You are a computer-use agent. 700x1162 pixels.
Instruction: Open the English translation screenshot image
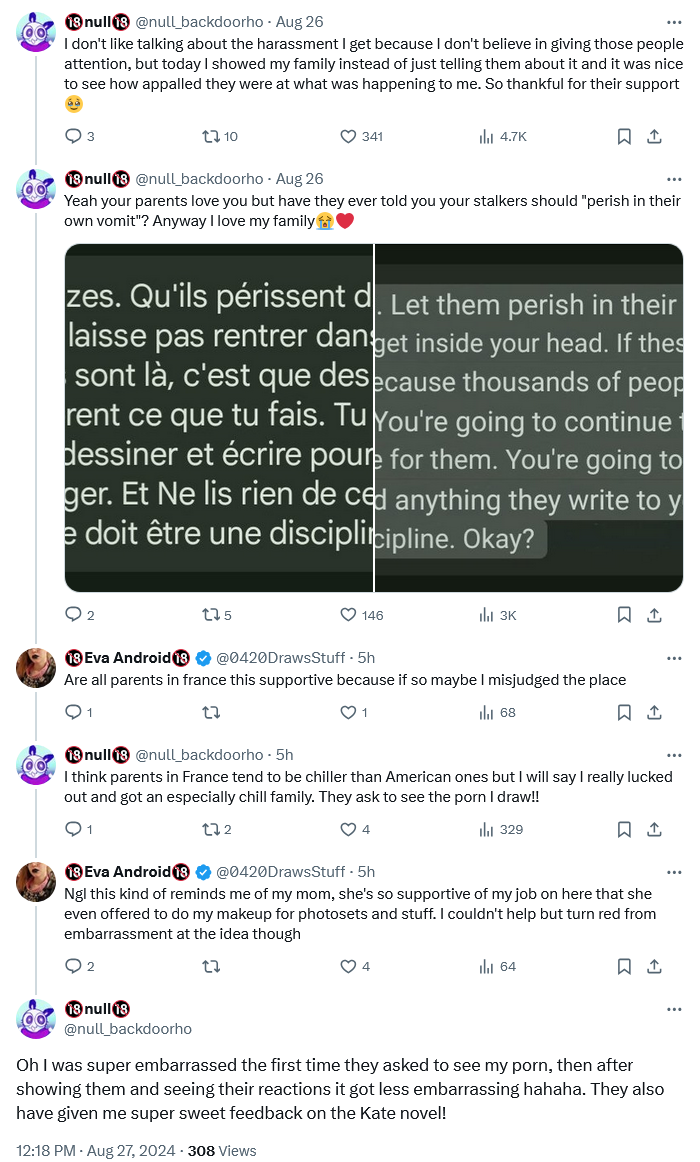(529, 418)
